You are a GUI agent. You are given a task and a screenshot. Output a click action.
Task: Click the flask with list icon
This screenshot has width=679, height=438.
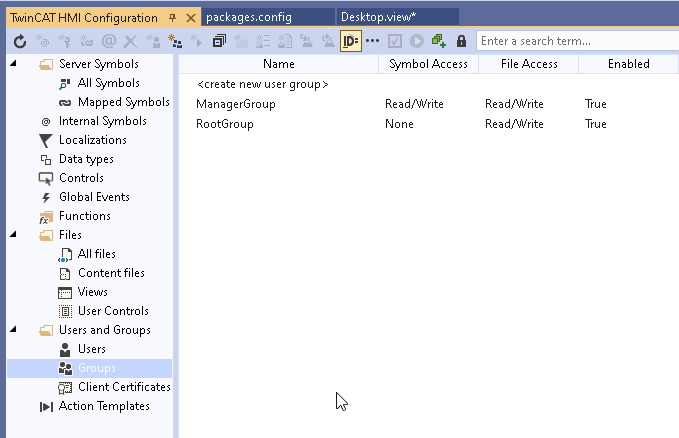pos(263,42)
